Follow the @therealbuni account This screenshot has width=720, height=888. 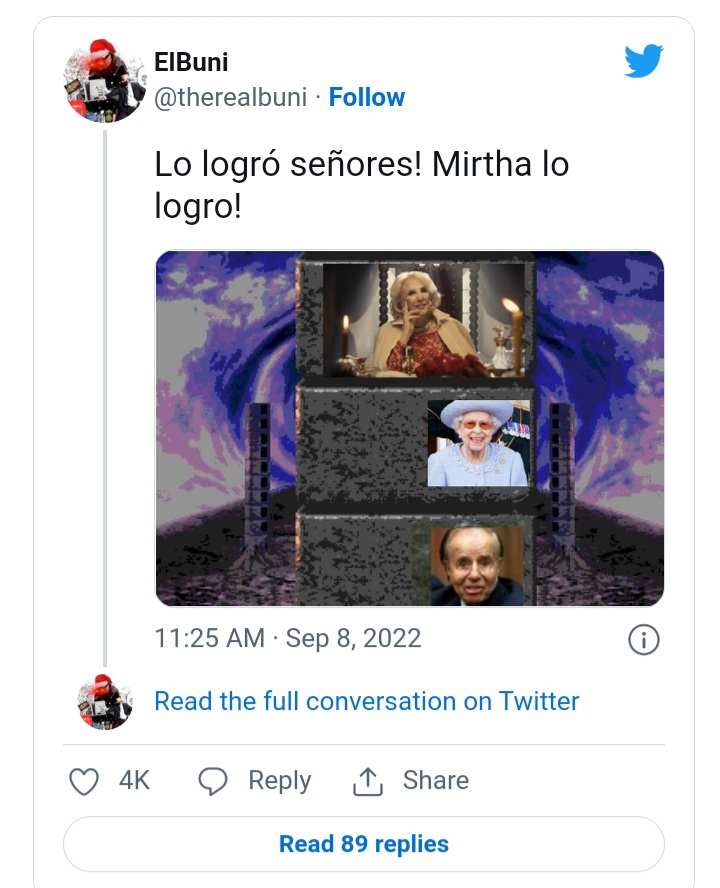pyautogui.click(x=366, y=97)
